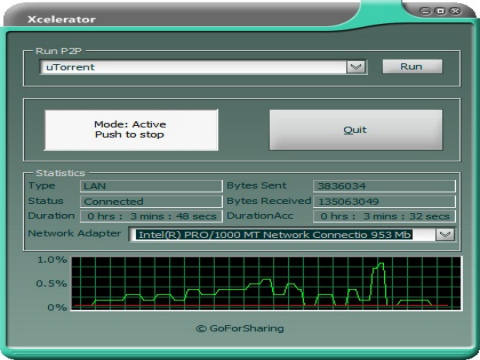Click the Run button
This screenshot has width=480, height=360.
pos(412,66)
